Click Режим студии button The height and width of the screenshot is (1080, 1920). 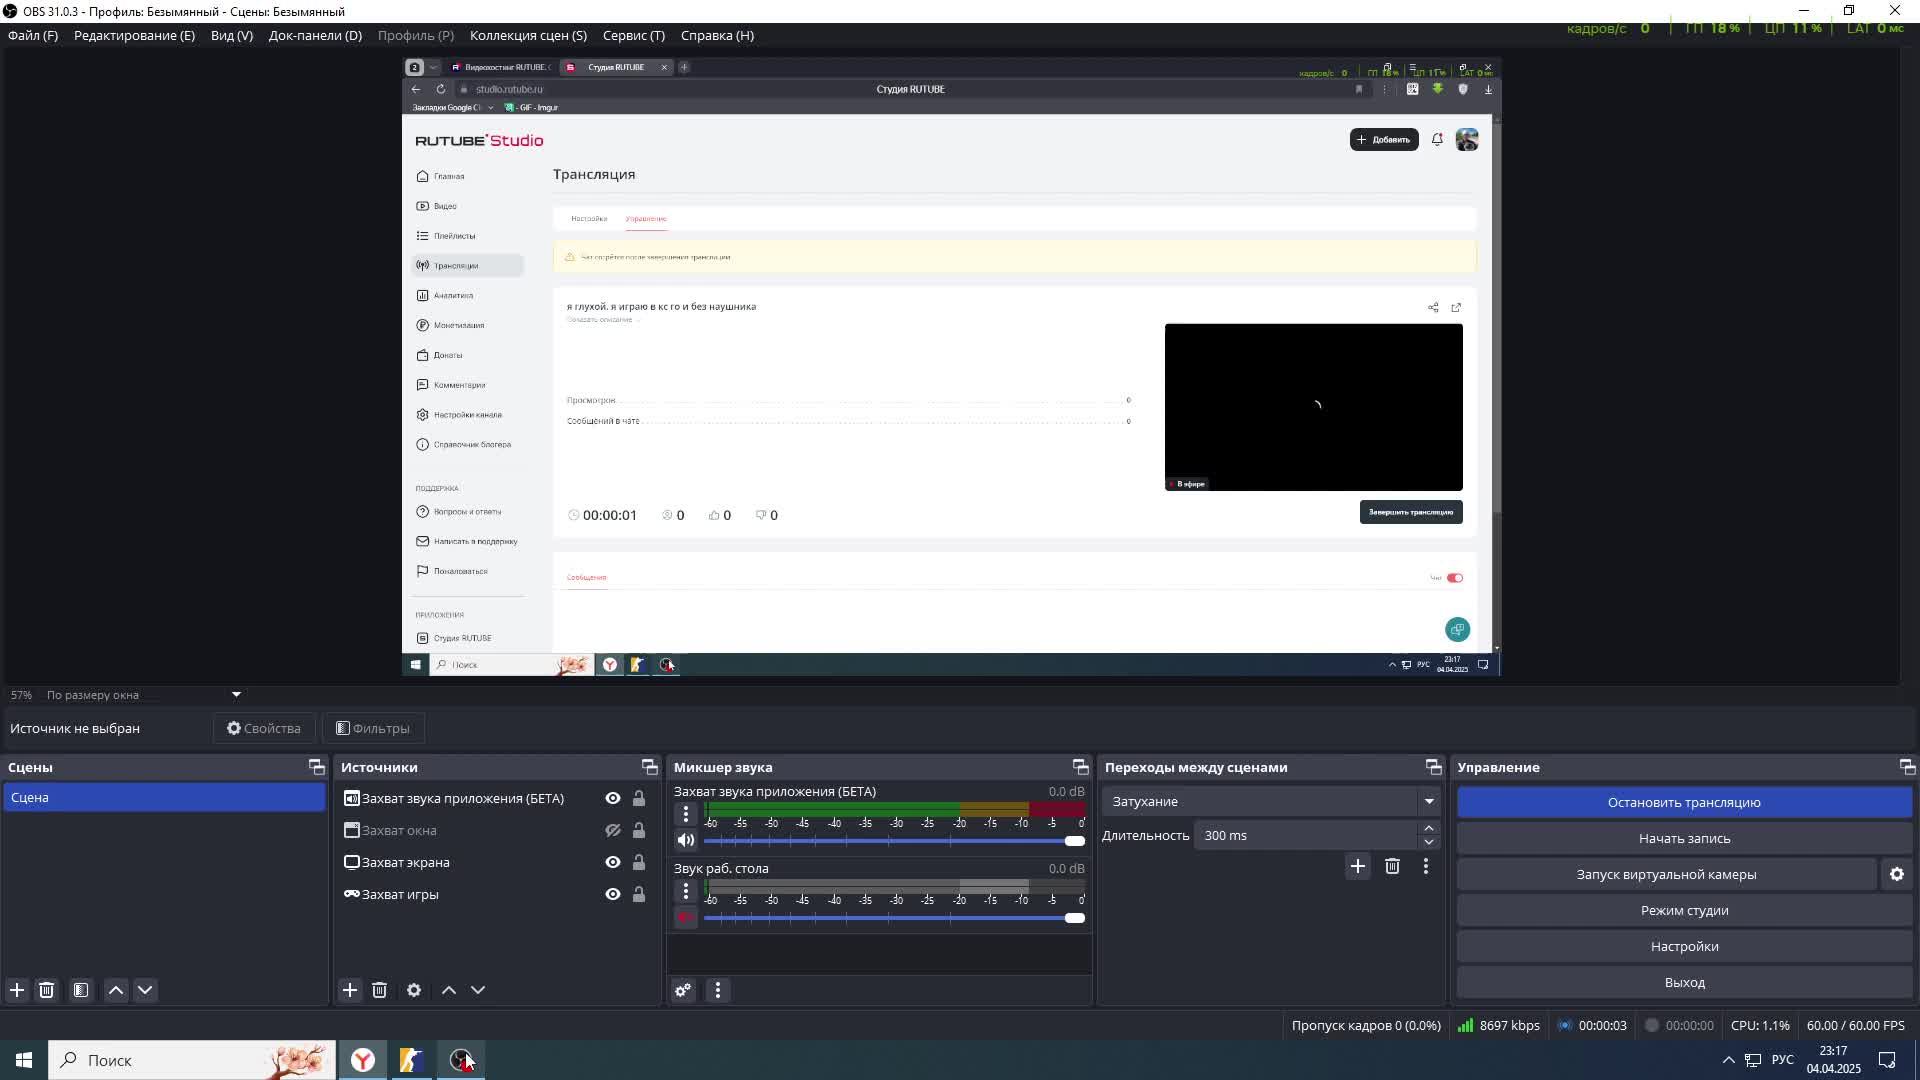coord(1684,910)
